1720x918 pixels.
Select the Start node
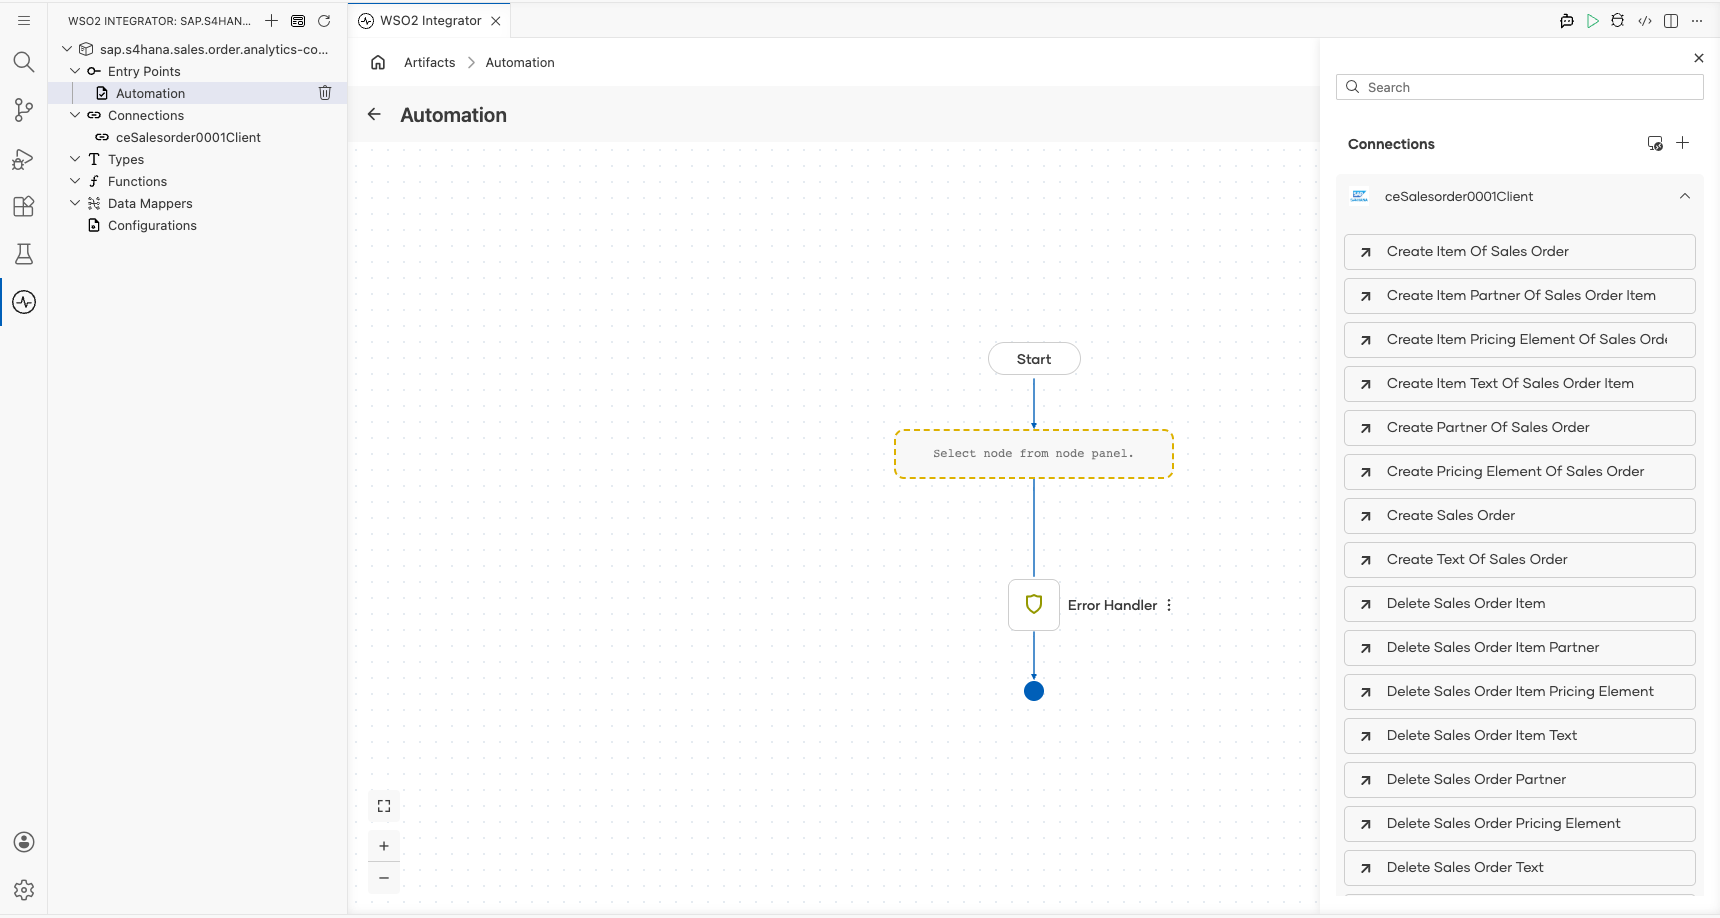pos(1034,359)
